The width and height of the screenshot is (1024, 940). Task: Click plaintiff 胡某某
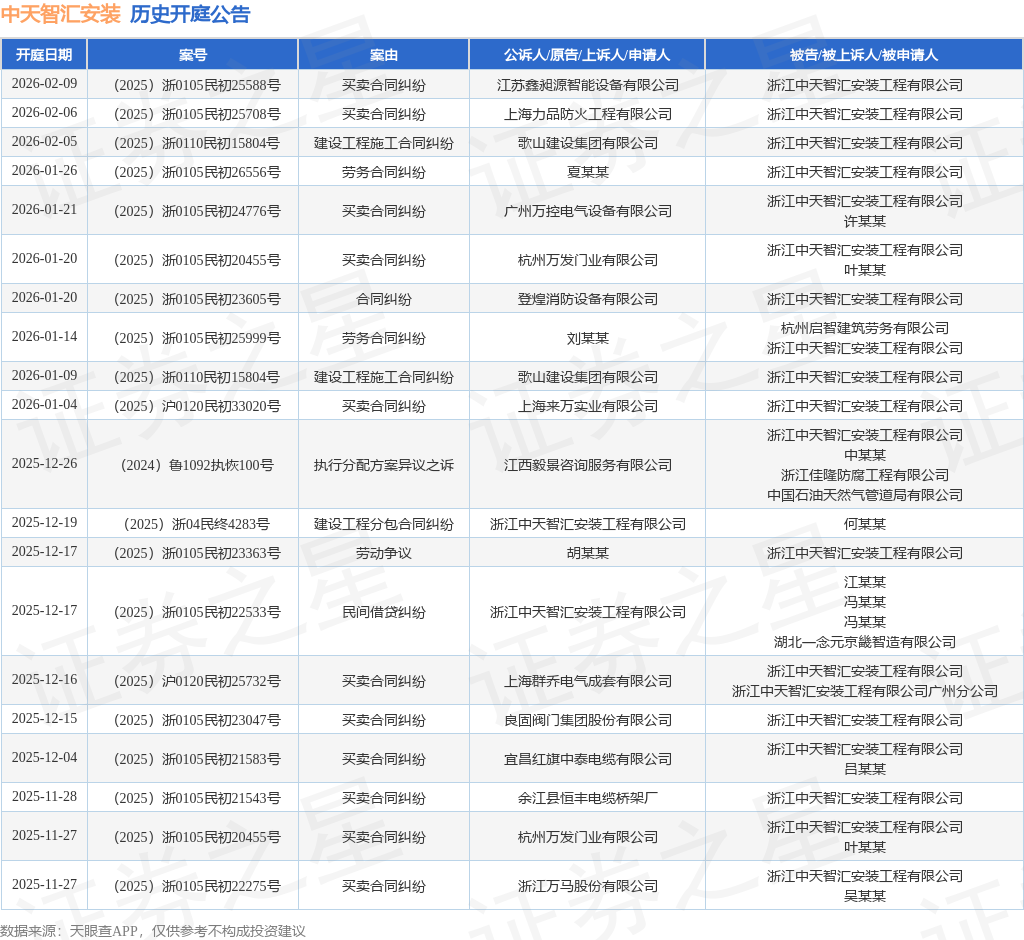(x=588, y=553)
